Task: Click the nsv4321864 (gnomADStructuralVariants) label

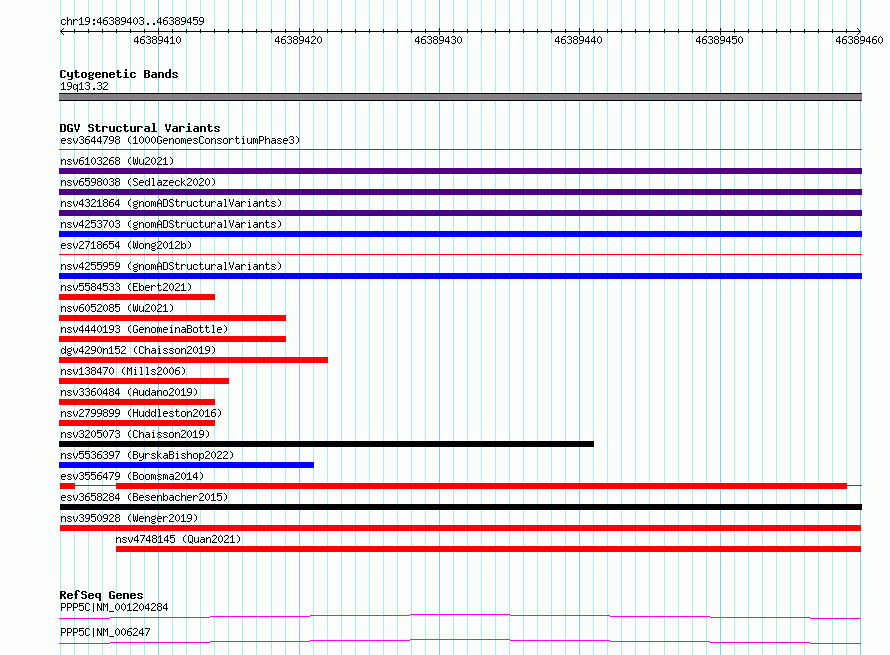Action: click(171, 203)
